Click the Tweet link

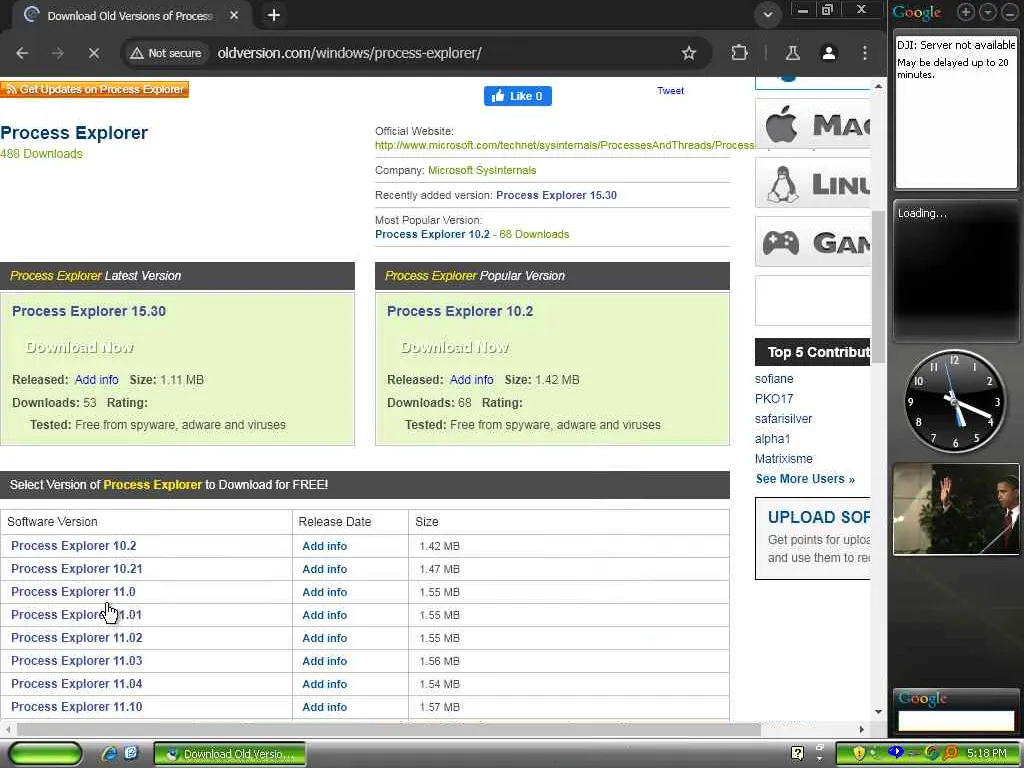(x=670, y=91)
